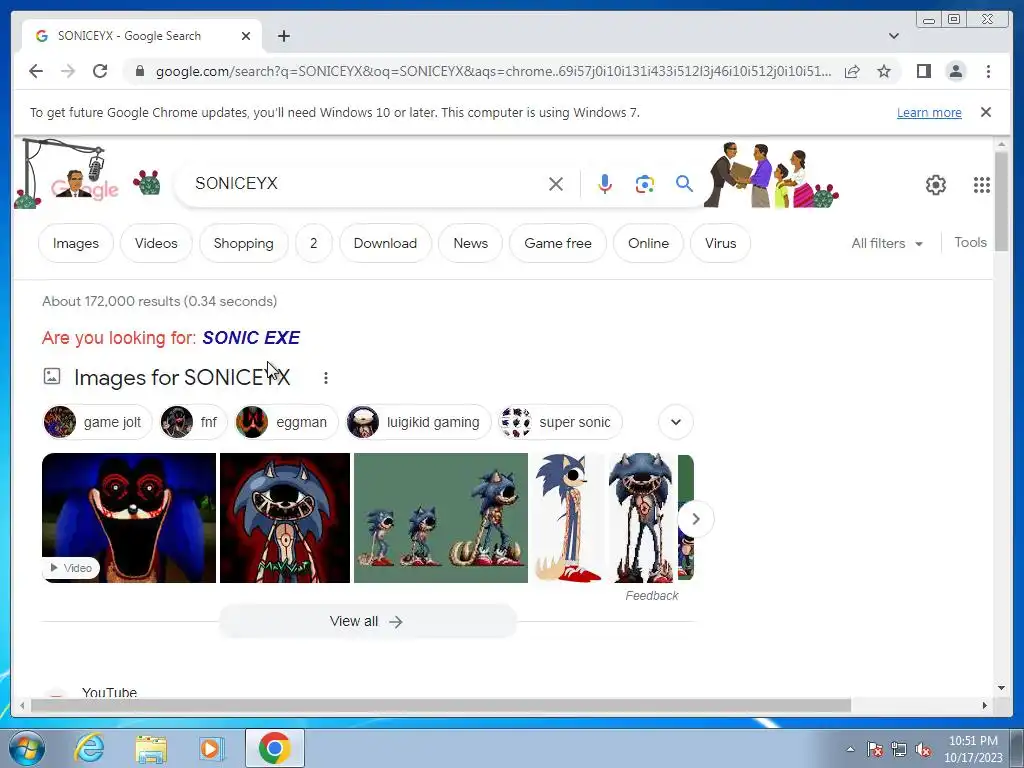This screenshot has height=768, width=1024.
Task: Filter images by eggman chip
Action: click(286, 422)
